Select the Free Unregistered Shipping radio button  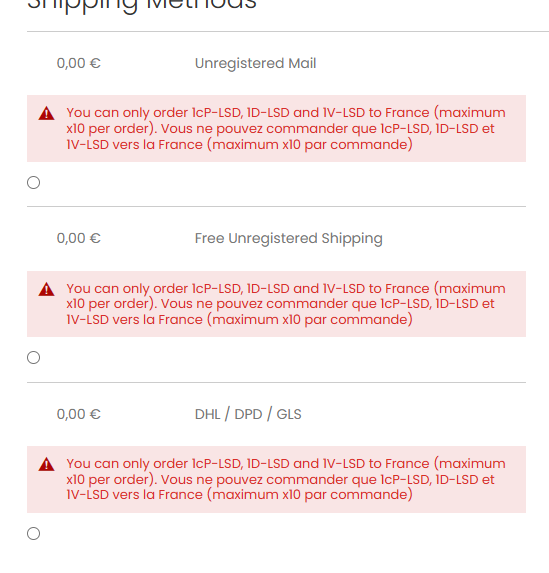click(34, 357)
